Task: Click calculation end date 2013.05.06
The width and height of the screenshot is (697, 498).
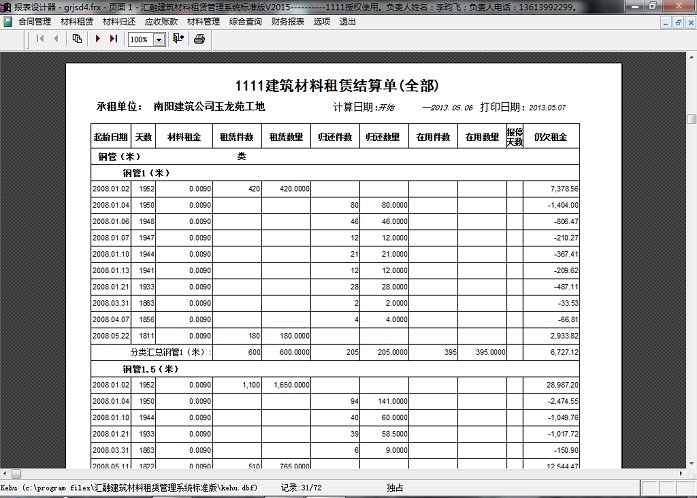Action: click(452, 108)
